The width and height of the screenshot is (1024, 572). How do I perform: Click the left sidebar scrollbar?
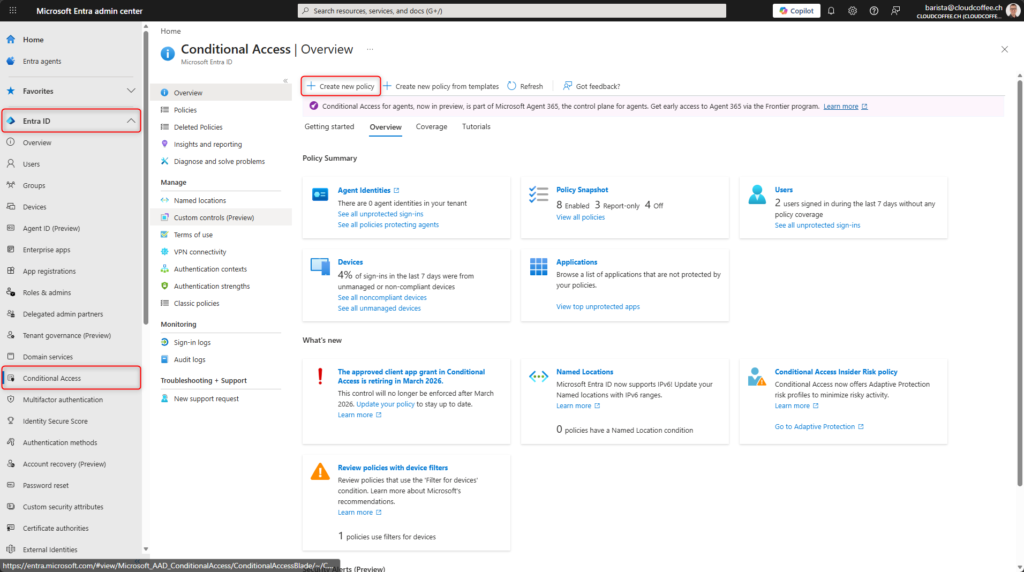[146, 176]
